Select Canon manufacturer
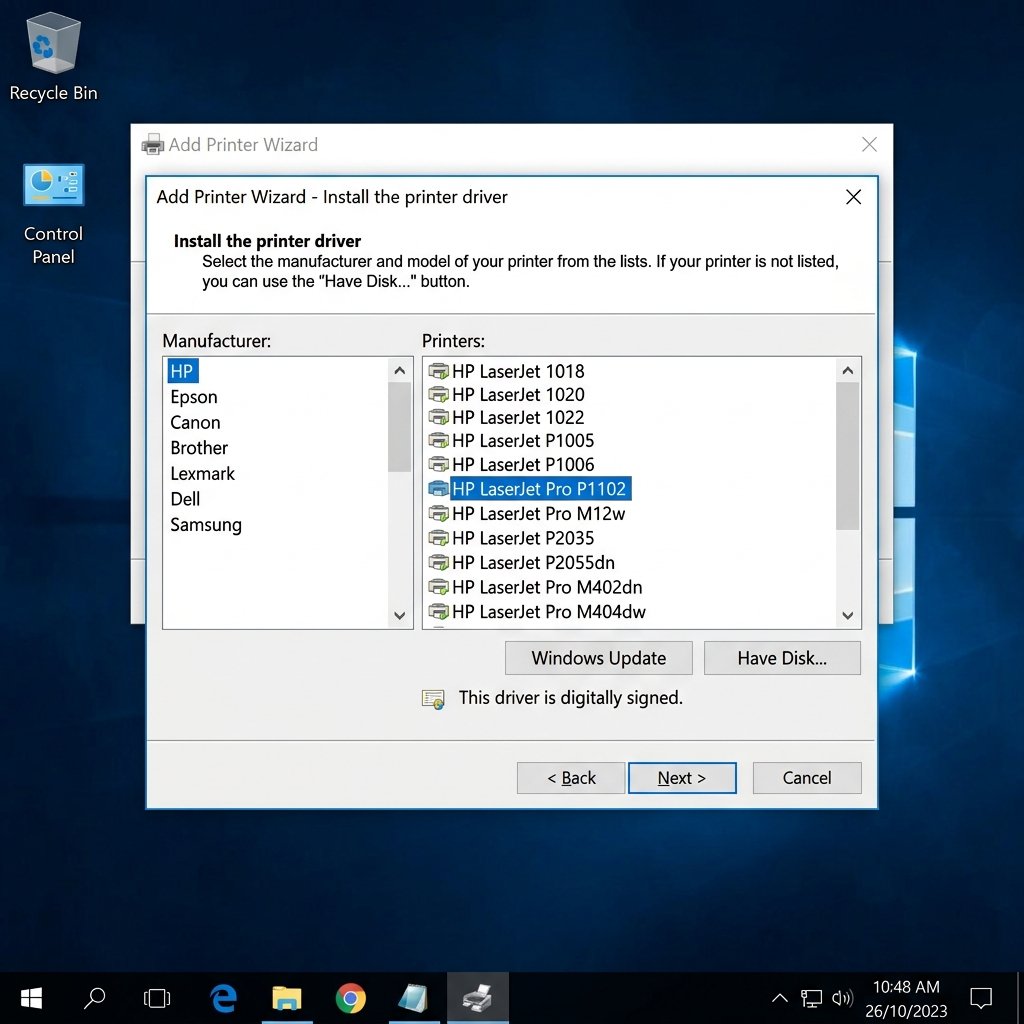Screen dimensions: 1024x1024 pyautogui.click(x=195, y=423)
